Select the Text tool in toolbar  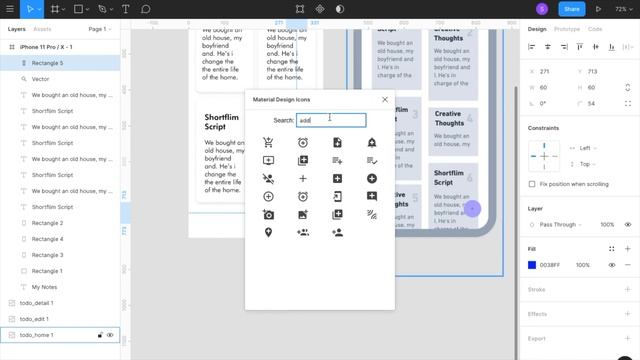point(126,9)
